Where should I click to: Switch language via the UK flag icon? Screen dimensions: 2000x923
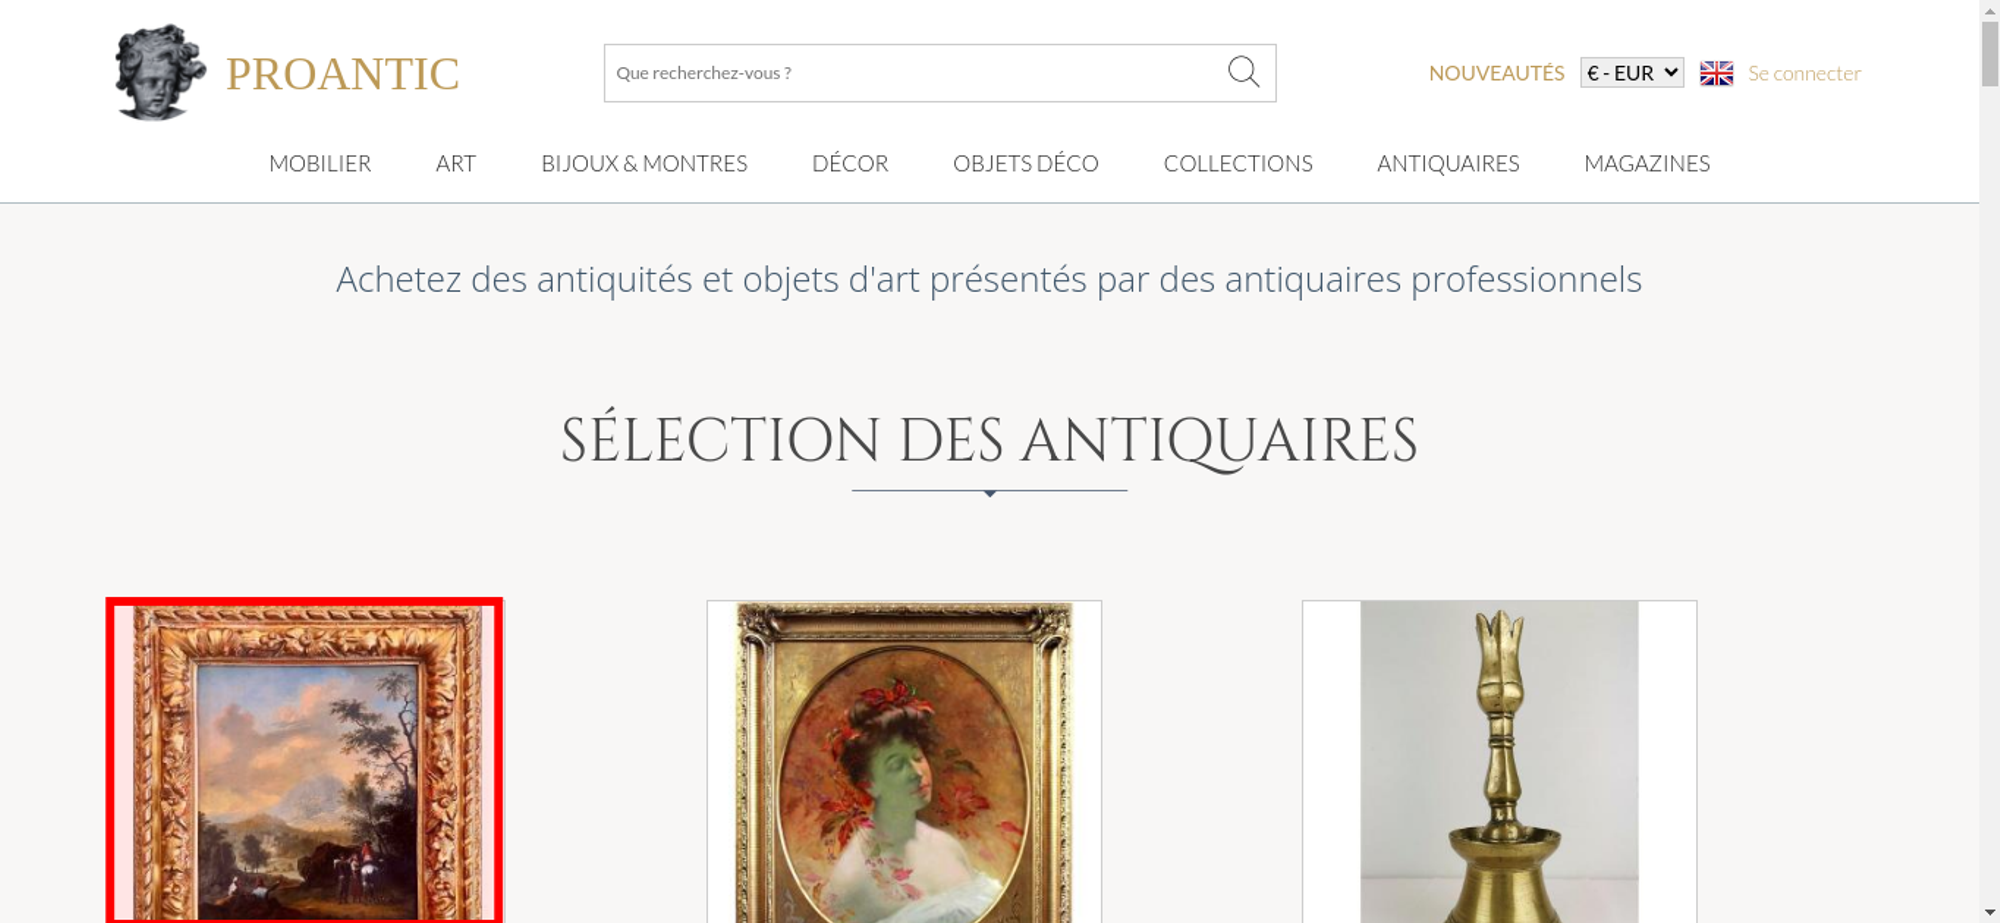pyautogui.click(x=1716, y=73)
